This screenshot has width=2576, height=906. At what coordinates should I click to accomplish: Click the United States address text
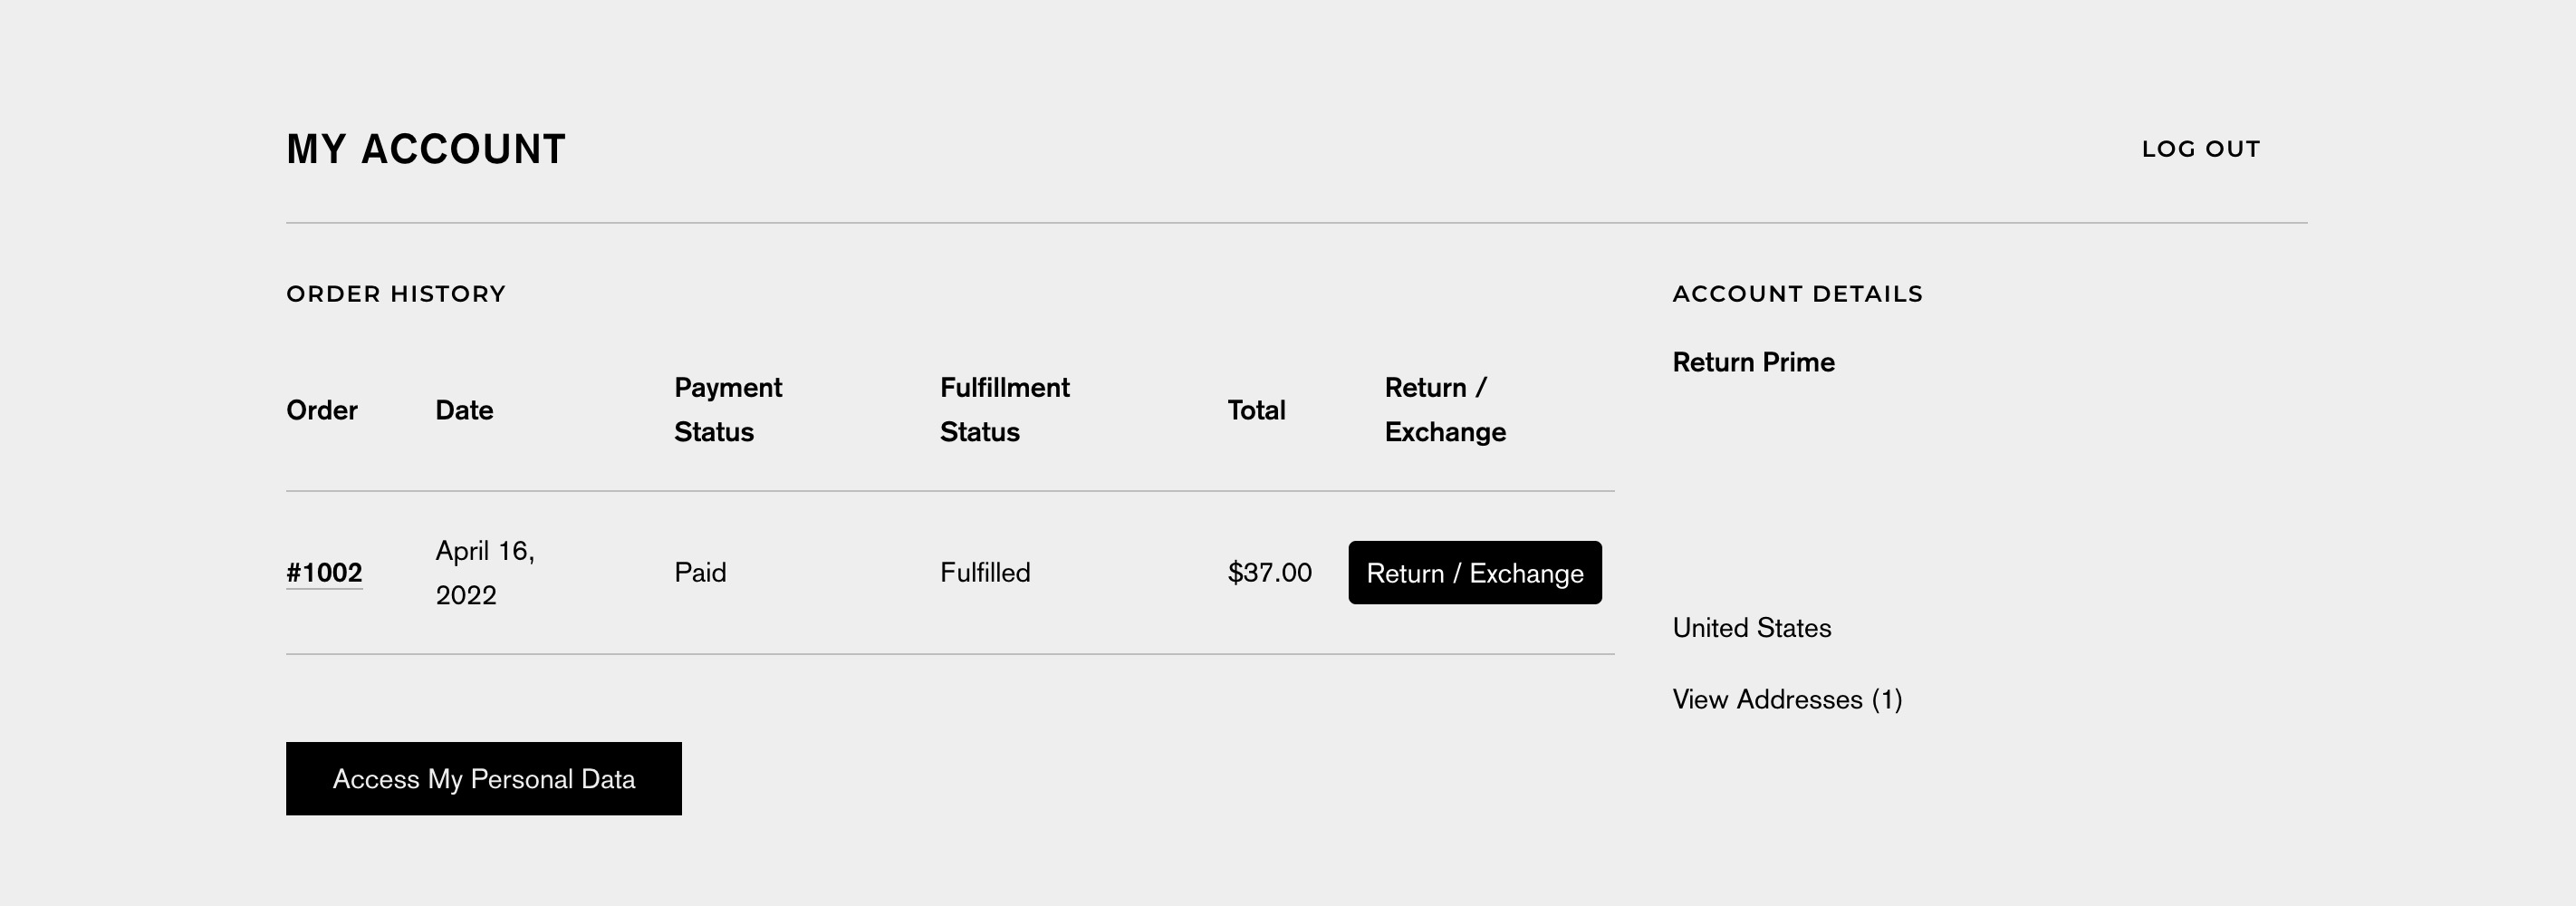[1752, 628]
